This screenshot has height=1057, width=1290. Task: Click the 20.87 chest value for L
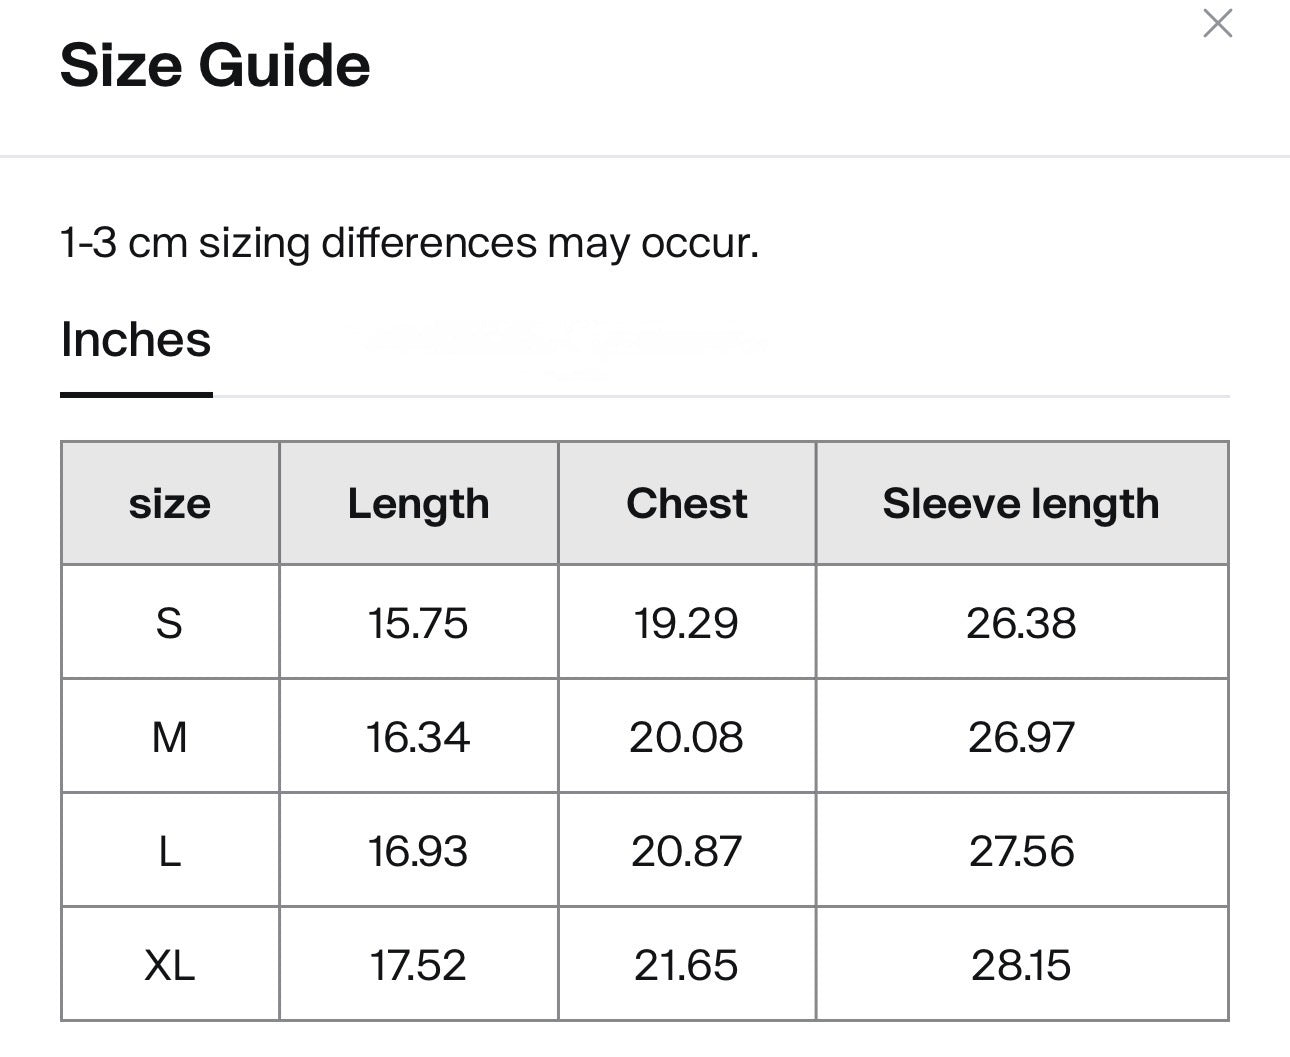pyautogui.click(x=687, y=851)
